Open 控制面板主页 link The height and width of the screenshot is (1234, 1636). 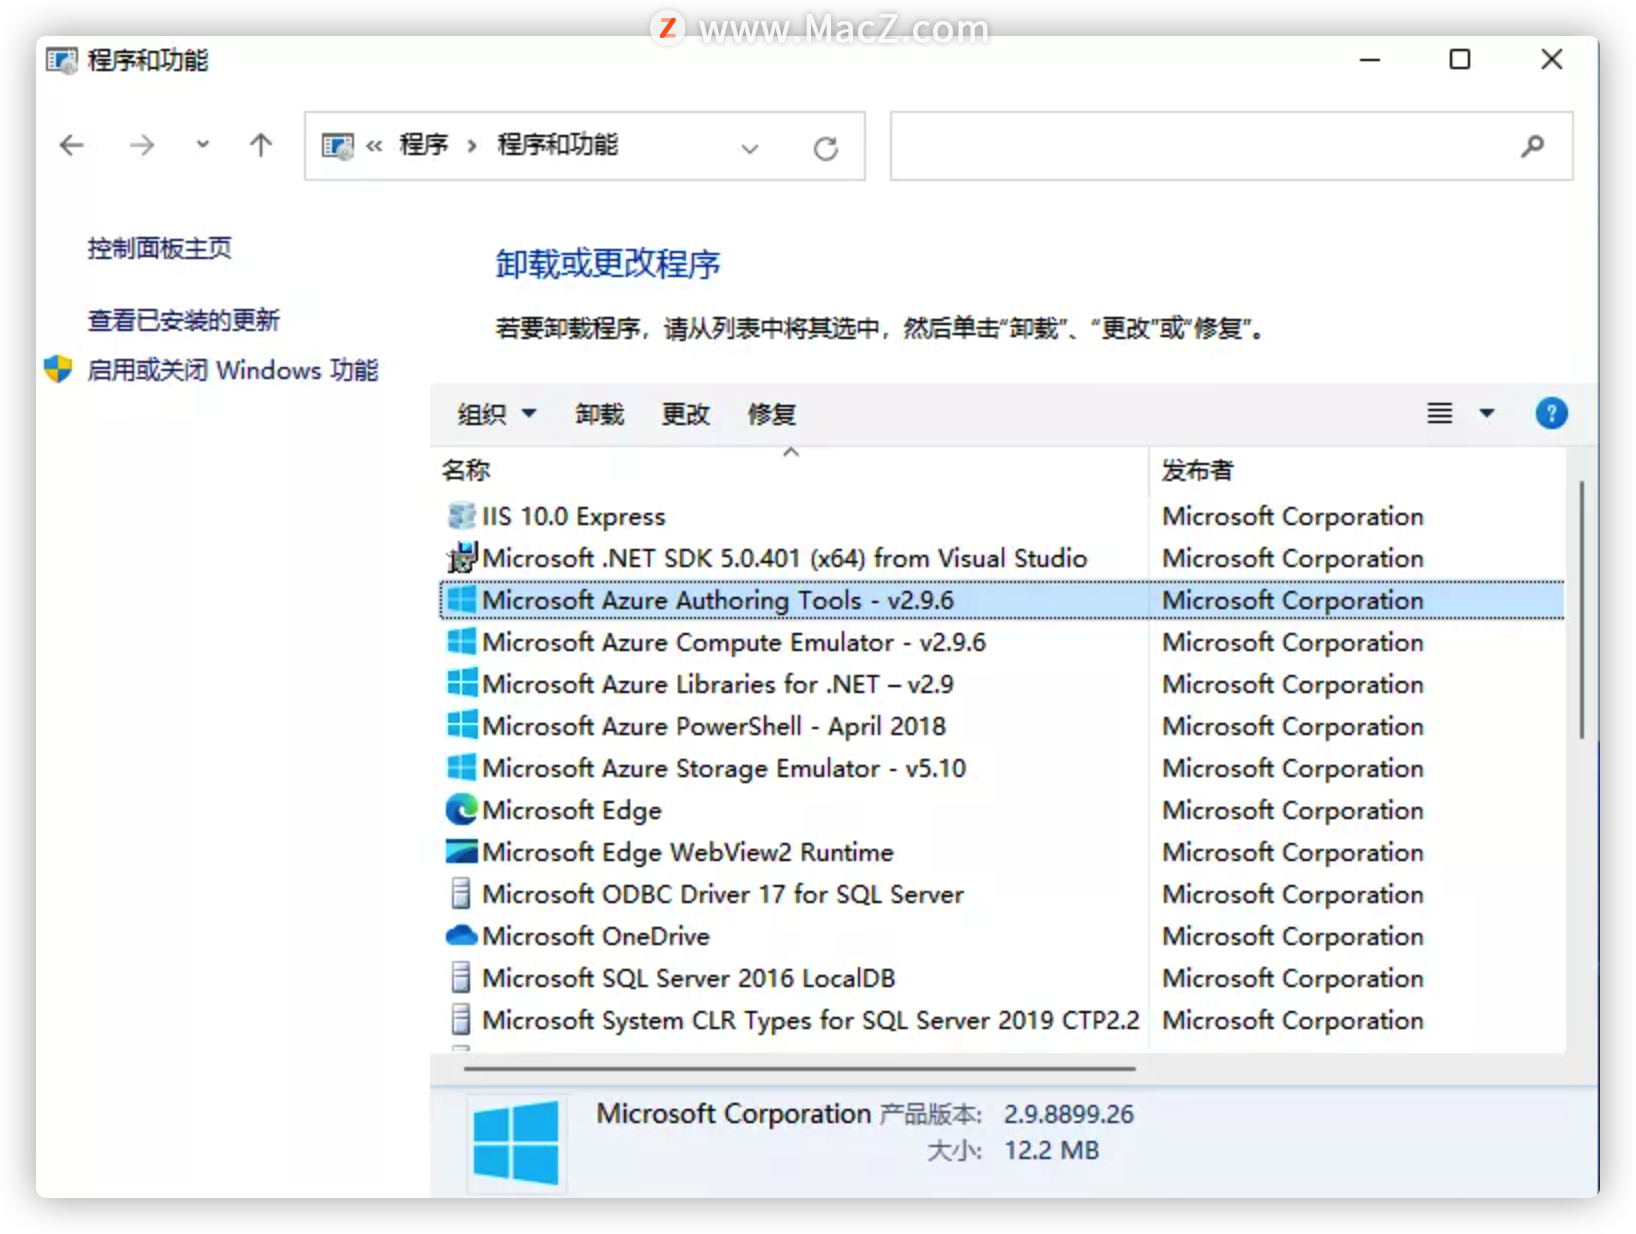pyautogui.click(x=160, y=248)
